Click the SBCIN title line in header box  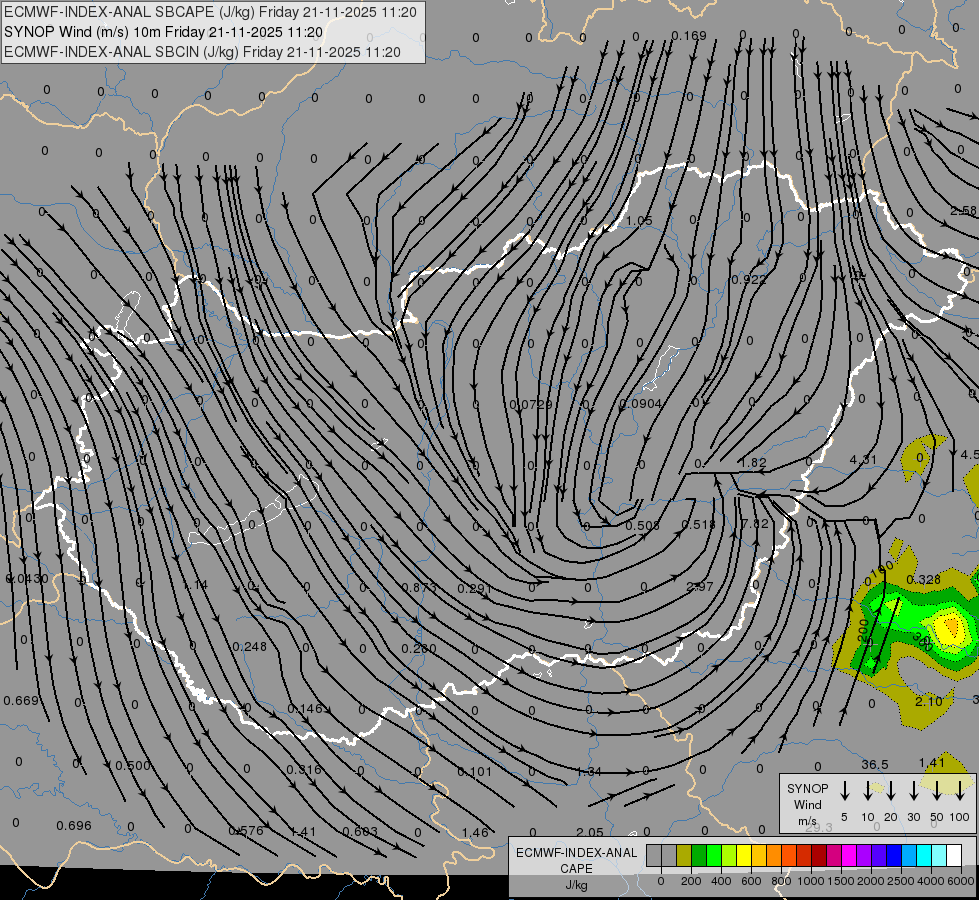pyautogui.click(x=202, y=52)
